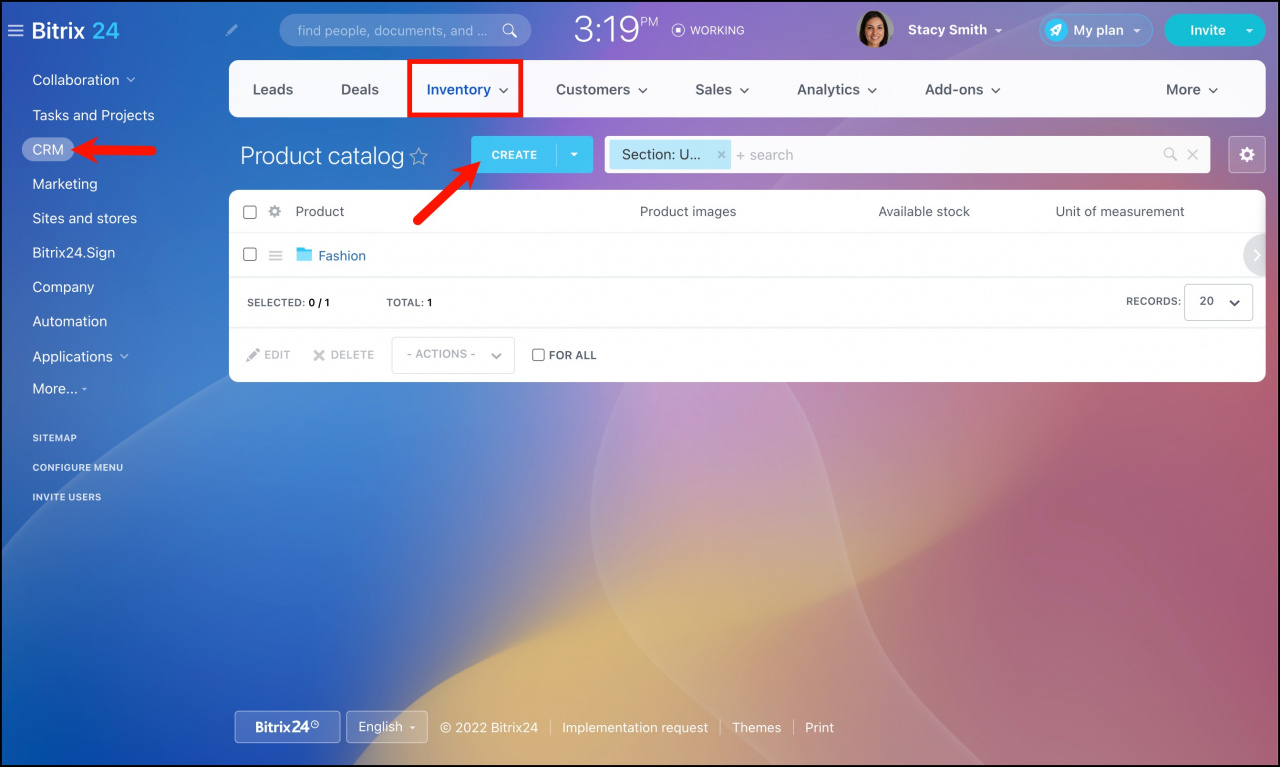Remove the Section filter chip
1280x767 pixels.
(721, 155)
